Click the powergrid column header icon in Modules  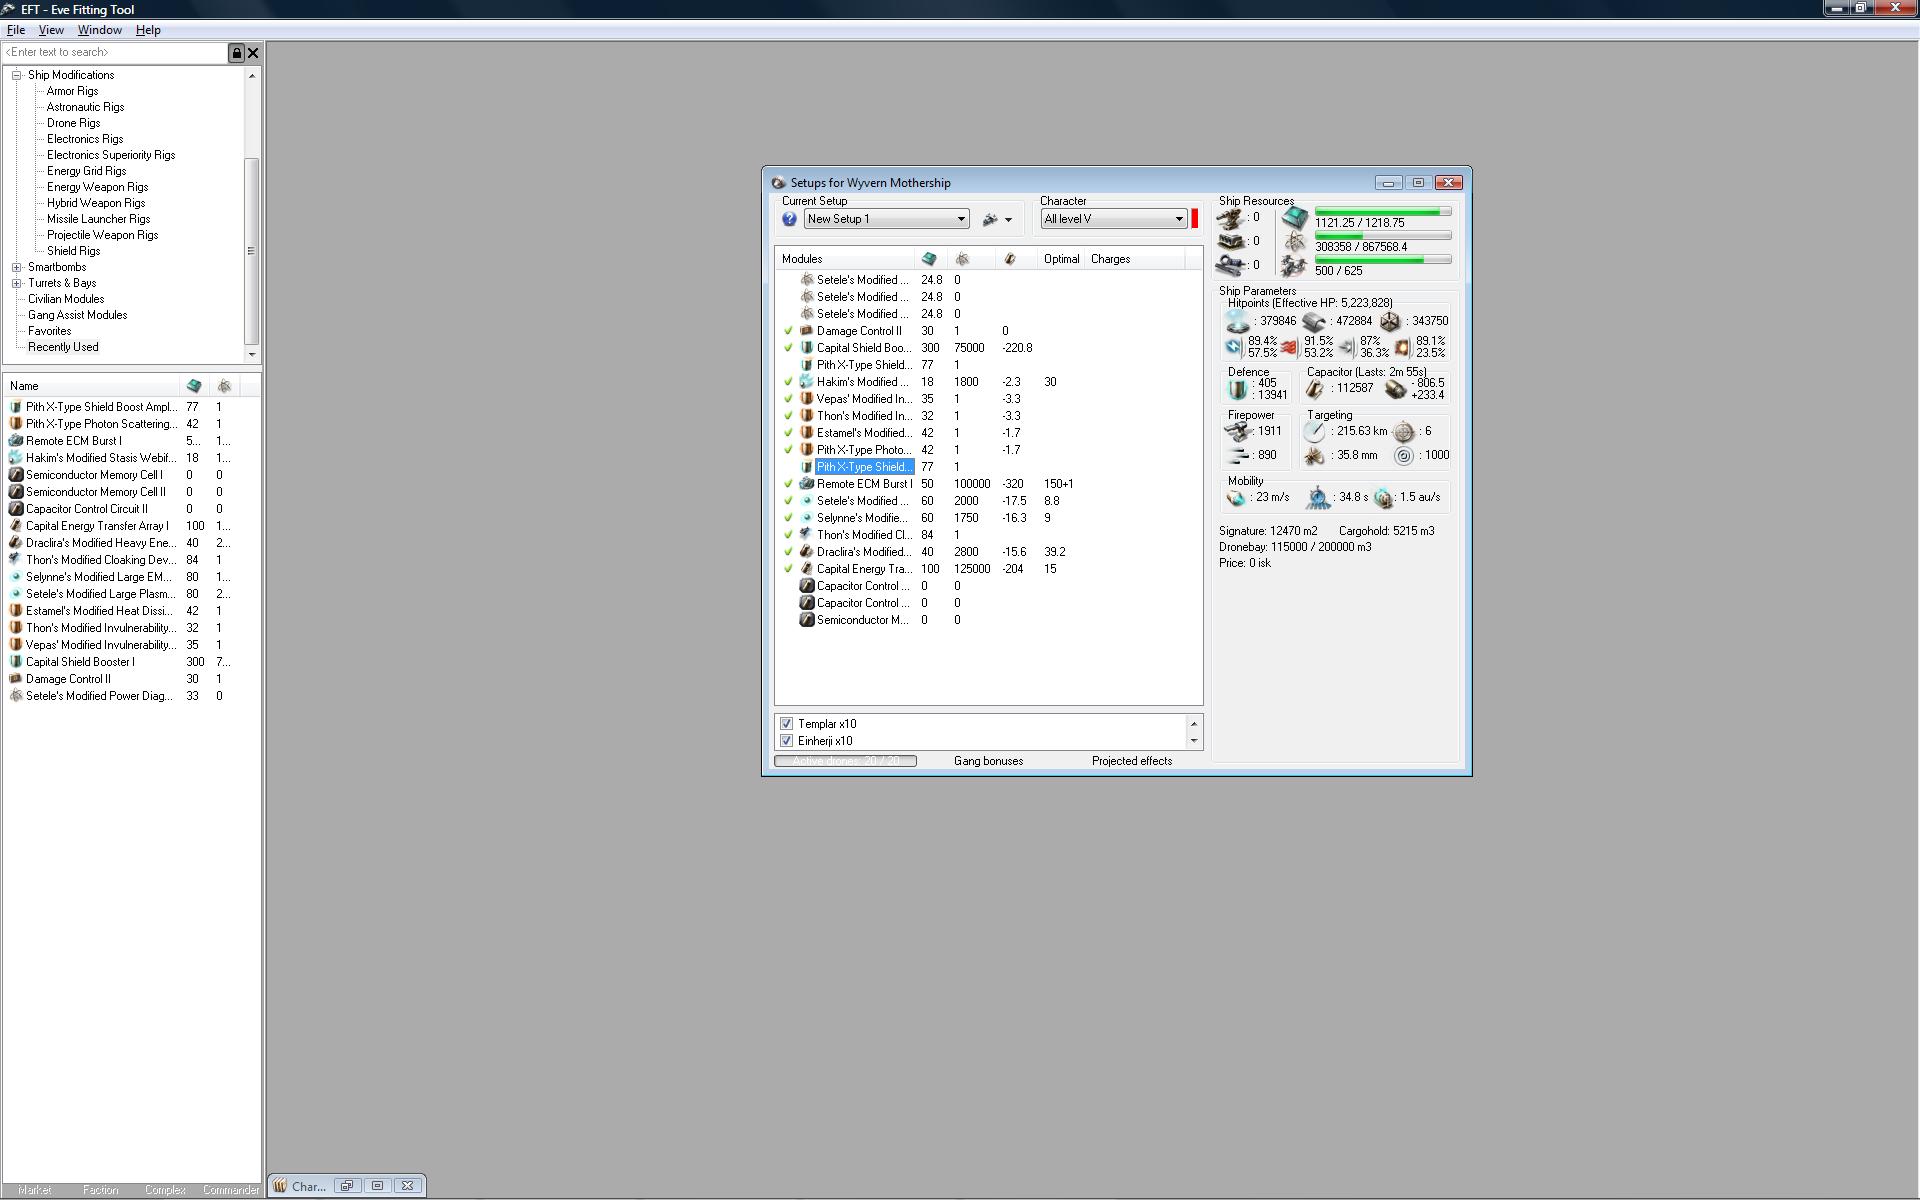[x=962, y=259]
